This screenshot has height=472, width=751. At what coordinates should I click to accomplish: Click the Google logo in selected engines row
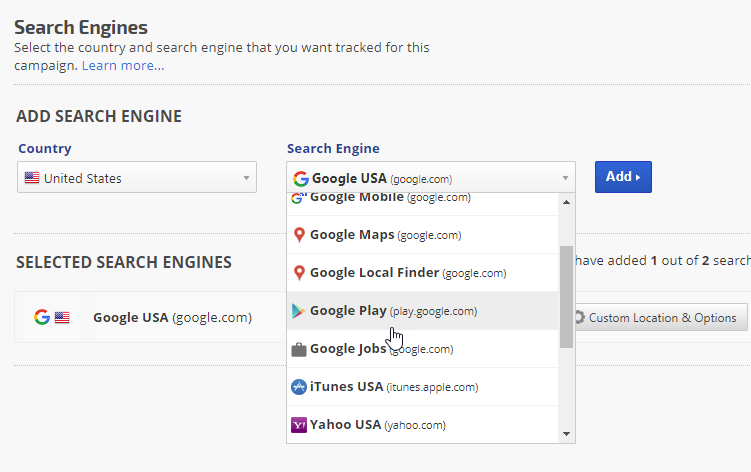tap(41, 318)
